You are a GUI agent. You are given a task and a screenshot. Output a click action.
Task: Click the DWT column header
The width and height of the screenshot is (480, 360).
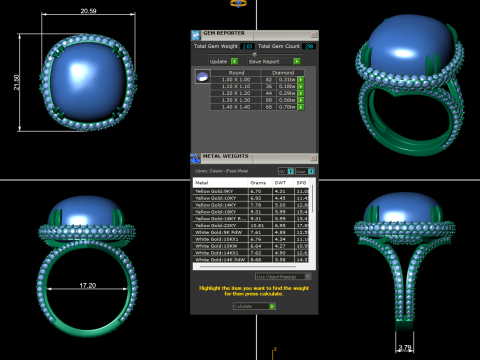[x=283, y=183]
